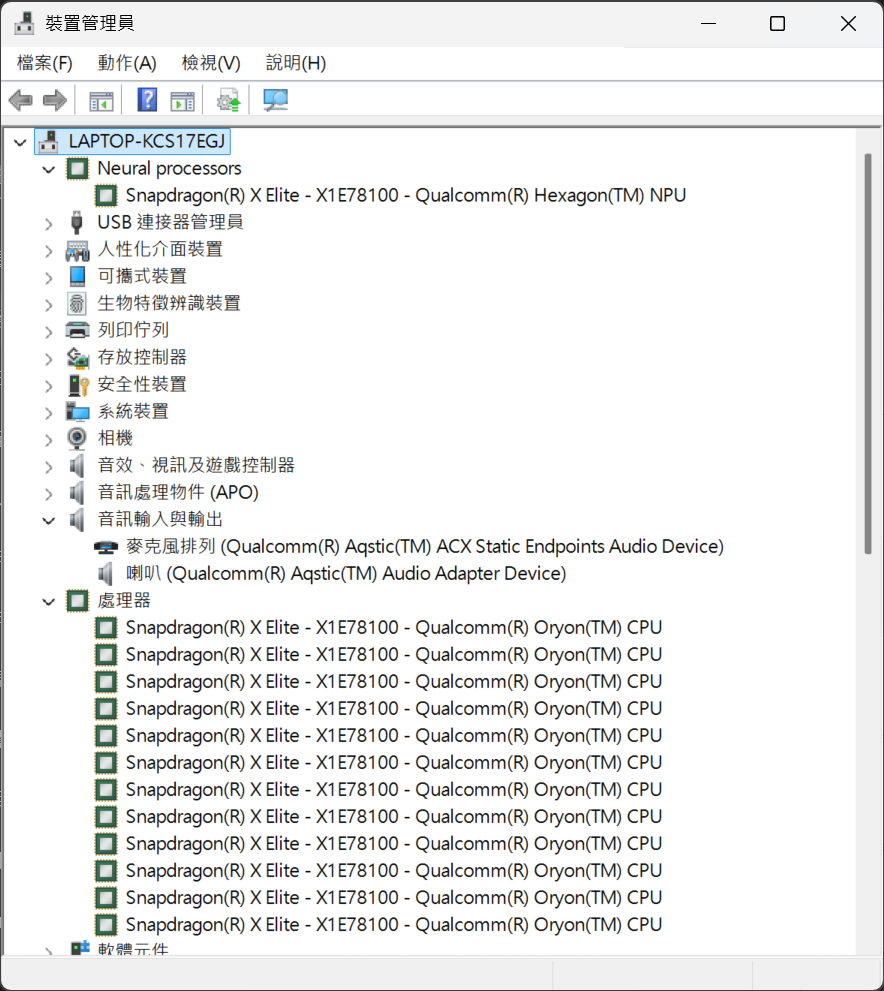Collapse the 處理器 category
This screenshot has height=991, width=884.
(x=49, y=602)
